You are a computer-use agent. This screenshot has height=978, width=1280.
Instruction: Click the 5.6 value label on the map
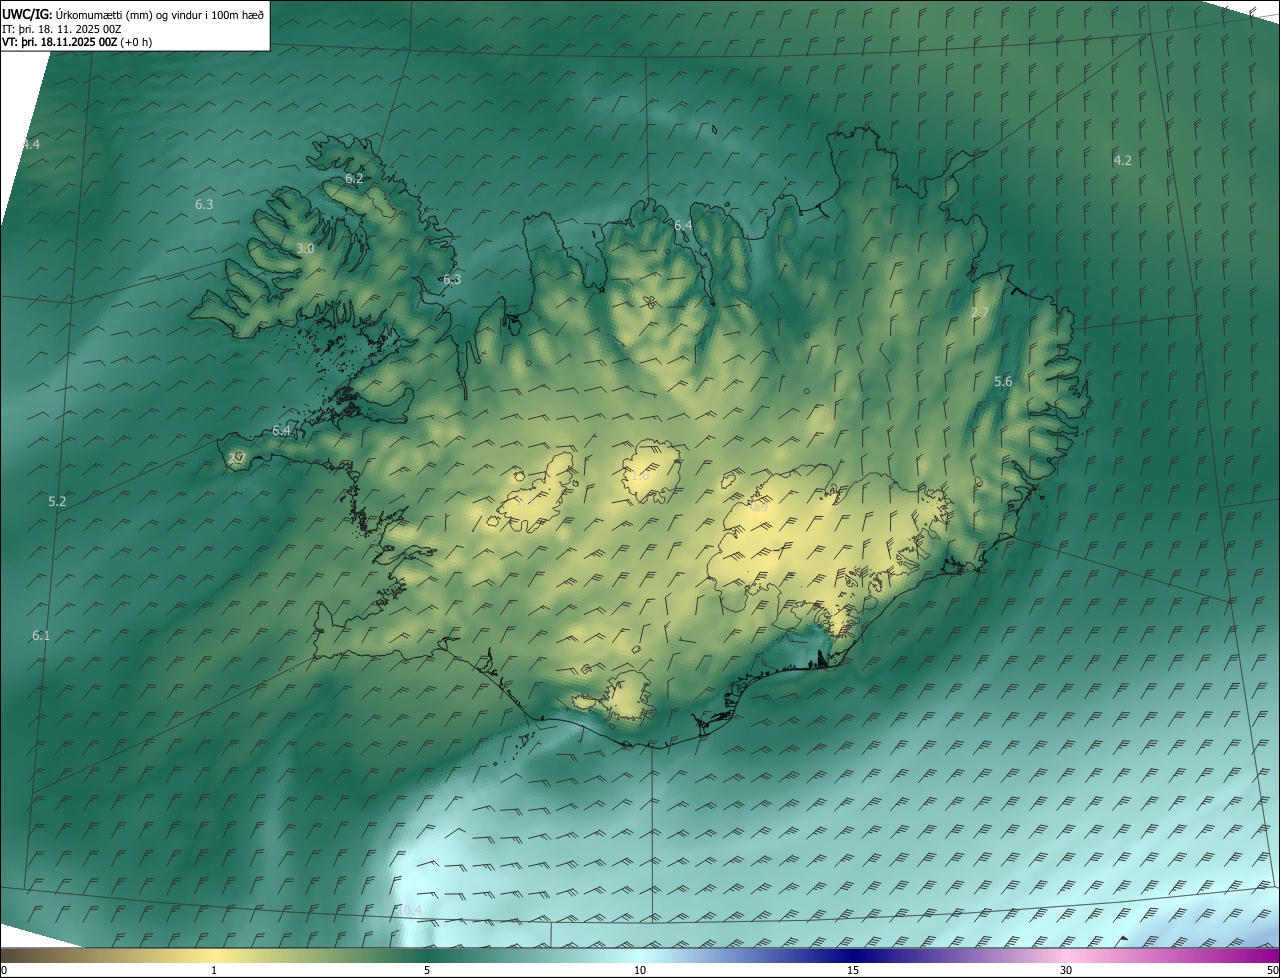coord(1003,381)
